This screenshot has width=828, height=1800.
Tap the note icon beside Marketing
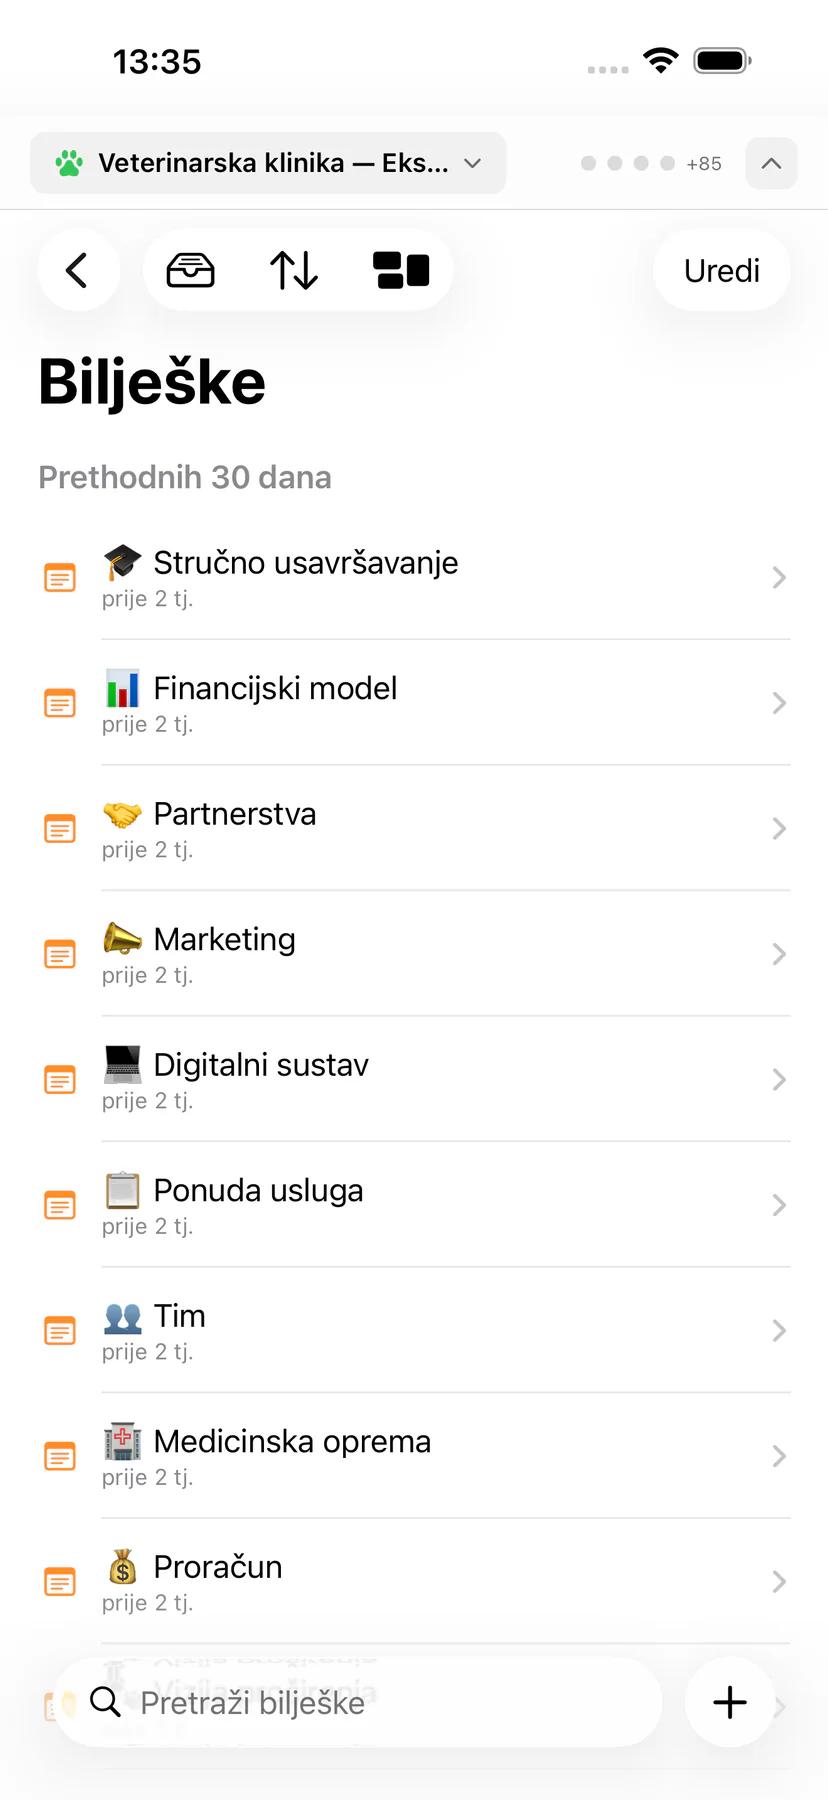(x=60, y=954)
